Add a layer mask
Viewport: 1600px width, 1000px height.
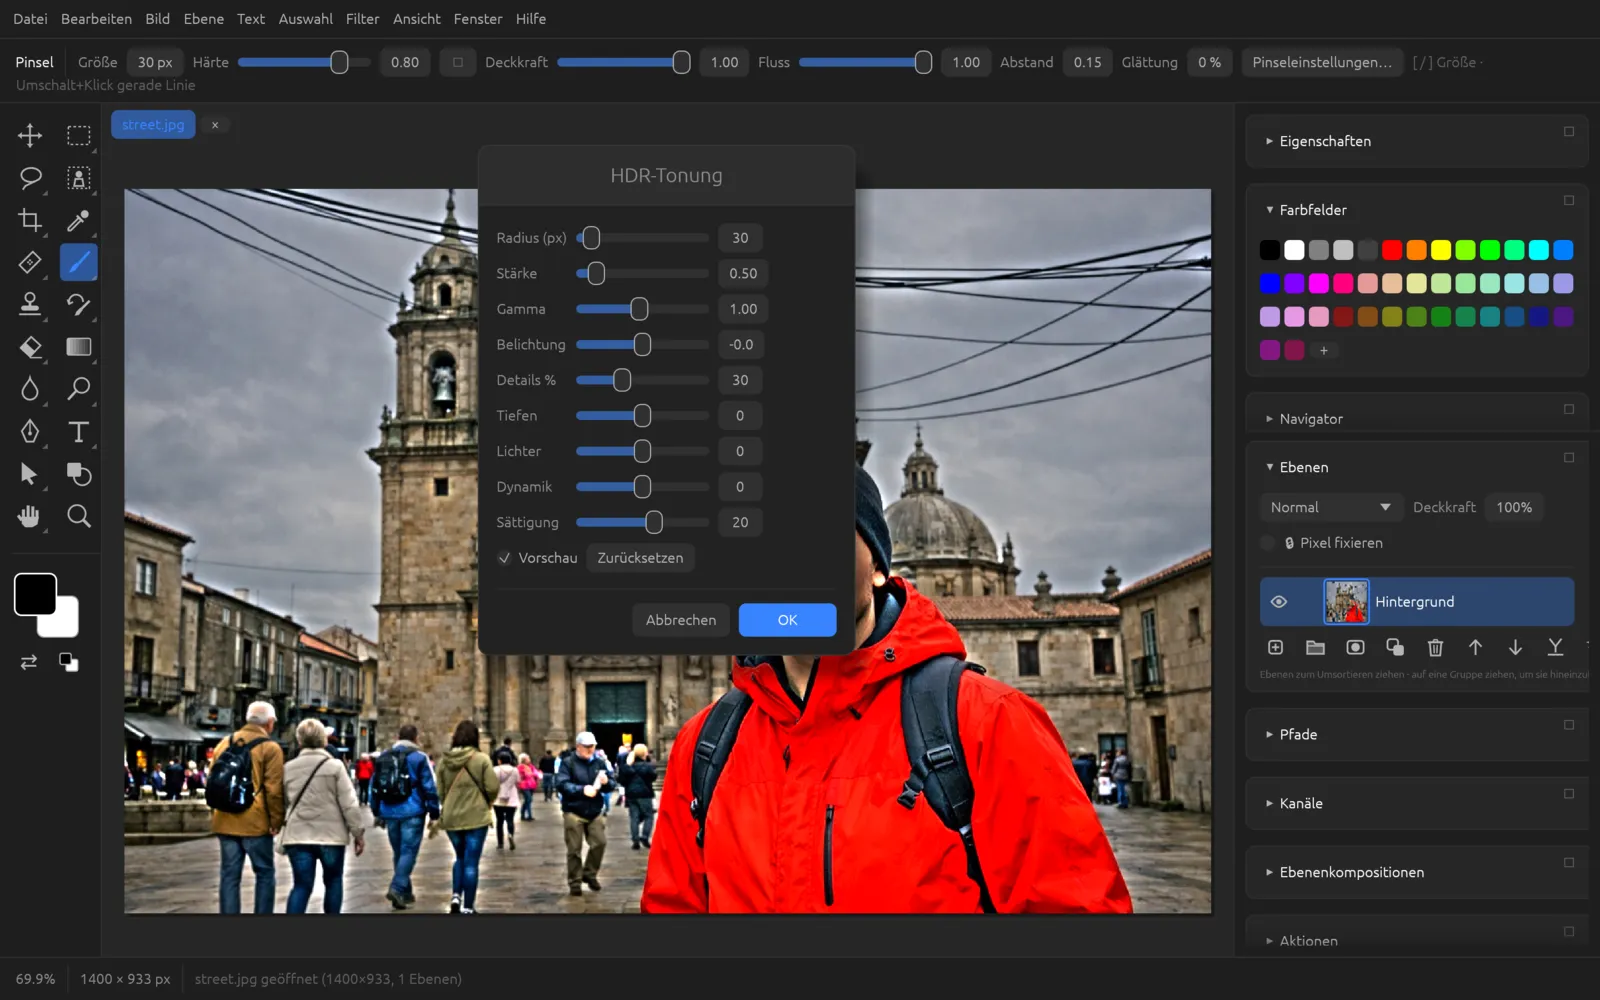[x=1355, y=648]
